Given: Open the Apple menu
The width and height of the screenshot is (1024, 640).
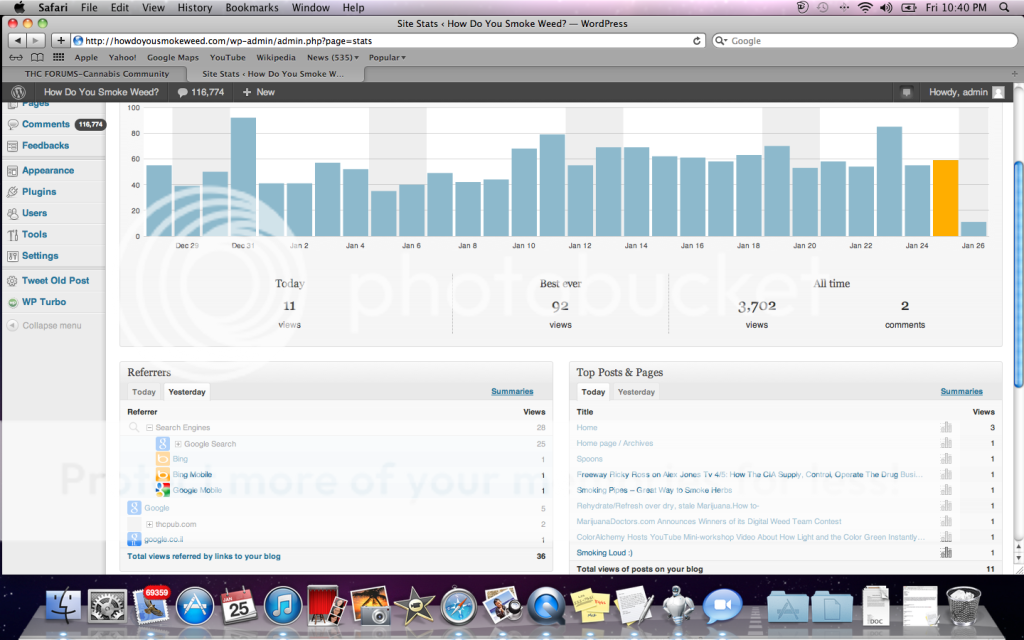Looking at the screenshot, I should pyautogui.click(x=19, y=8).
